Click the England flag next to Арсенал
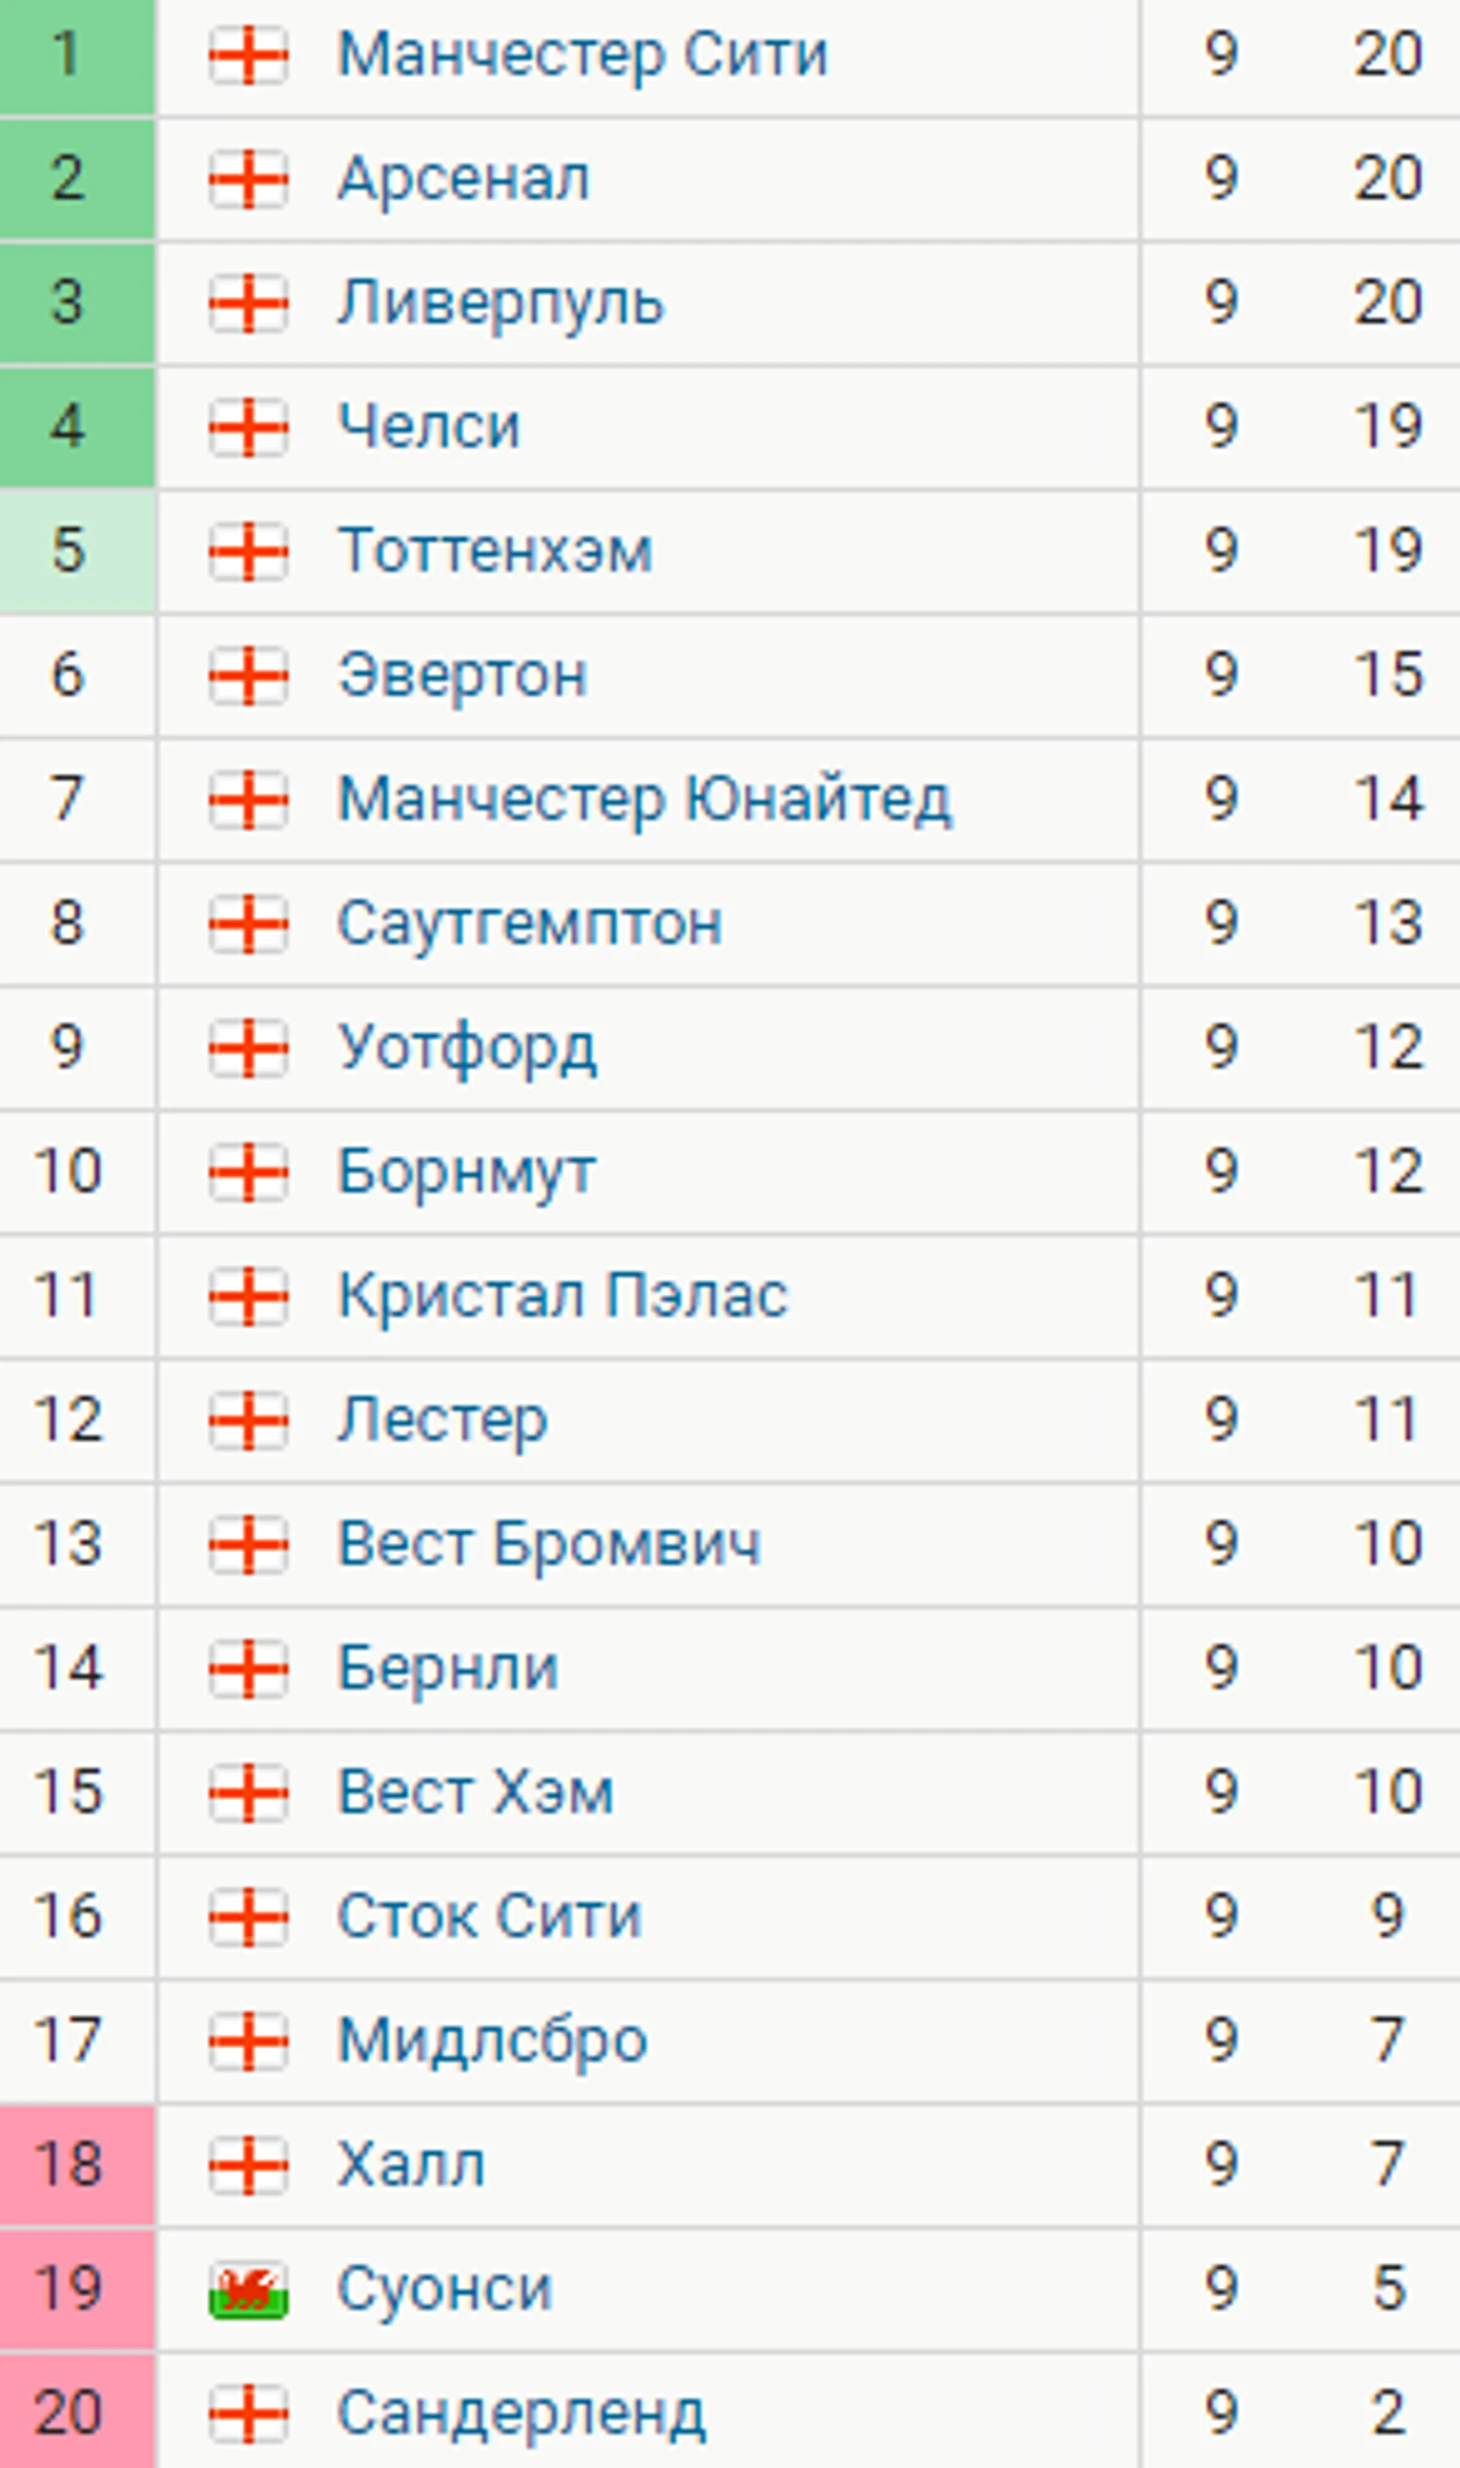1460x2468 pixels. (x=248, y=180)
